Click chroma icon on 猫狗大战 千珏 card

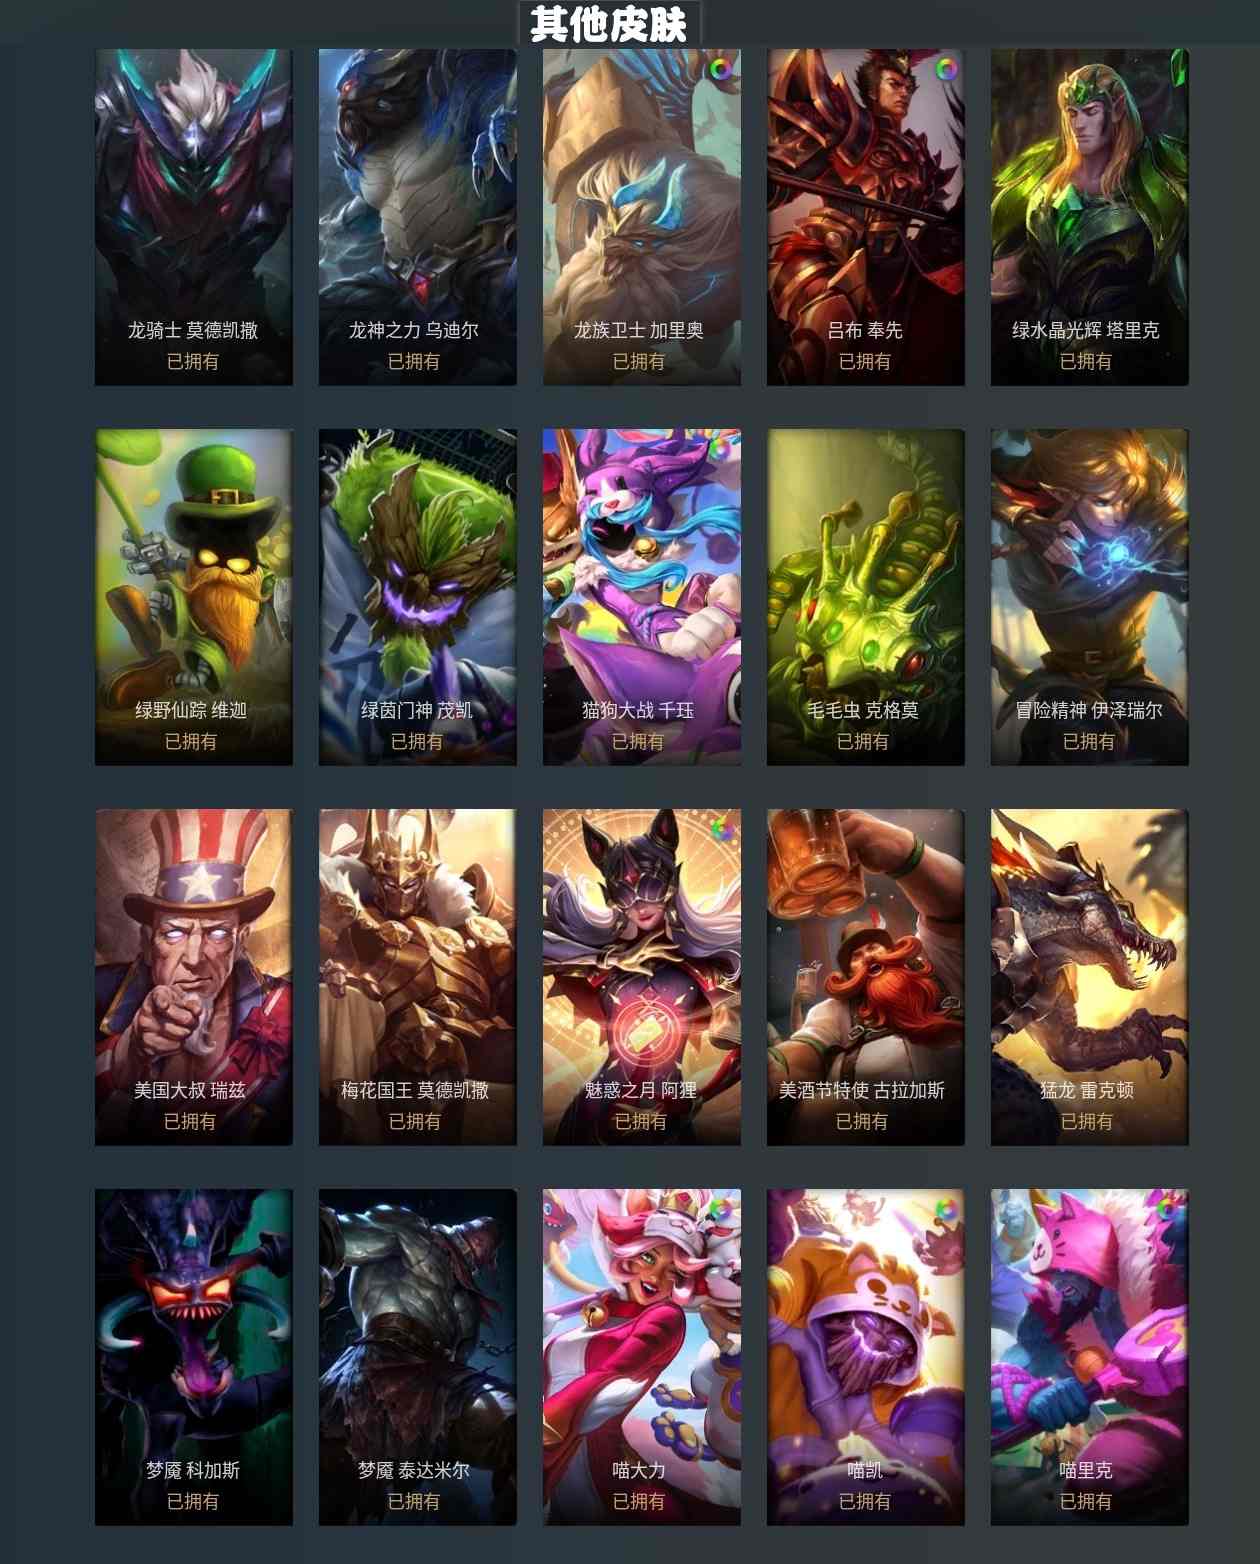720,449
